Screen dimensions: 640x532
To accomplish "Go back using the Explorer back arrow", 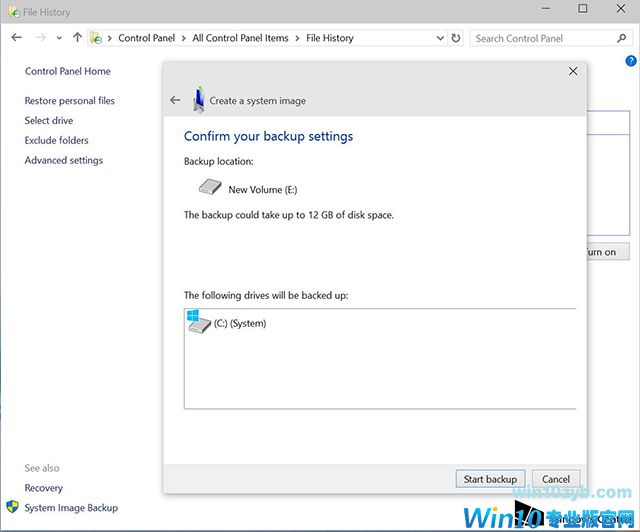I will tap(16, 38).
